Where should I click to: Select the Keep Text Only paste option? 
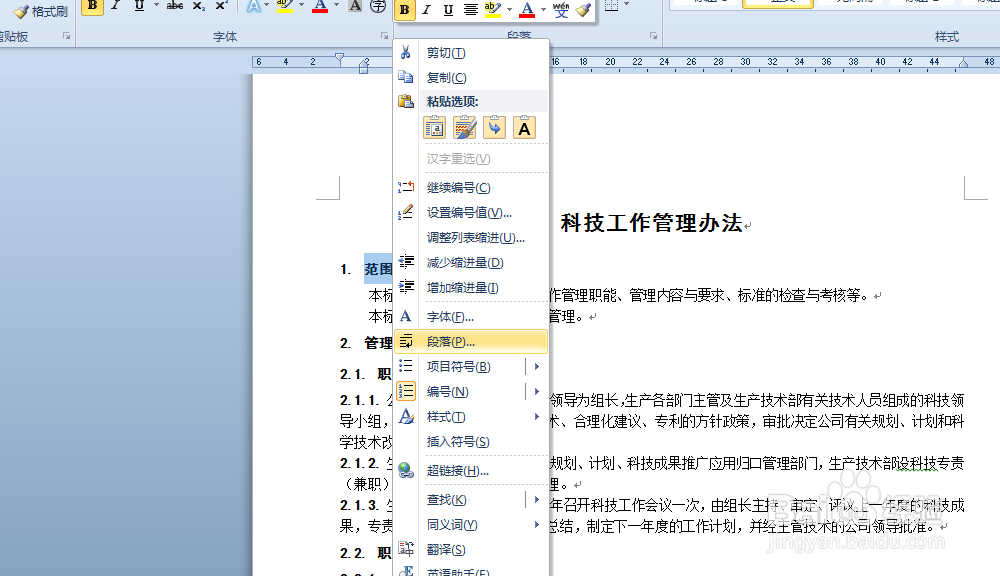pyautogui.click(x=524, y=127)
